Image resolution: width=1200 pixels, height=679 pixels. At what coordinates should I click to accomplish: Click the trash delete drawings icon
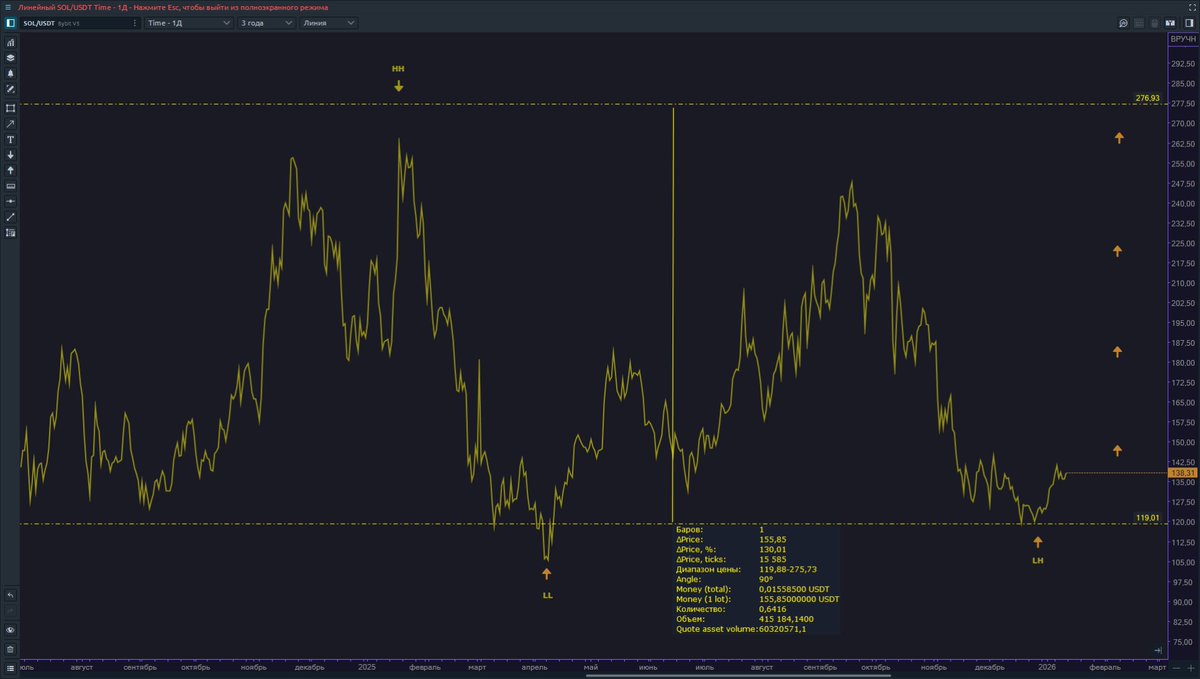[x=10, y=649]
